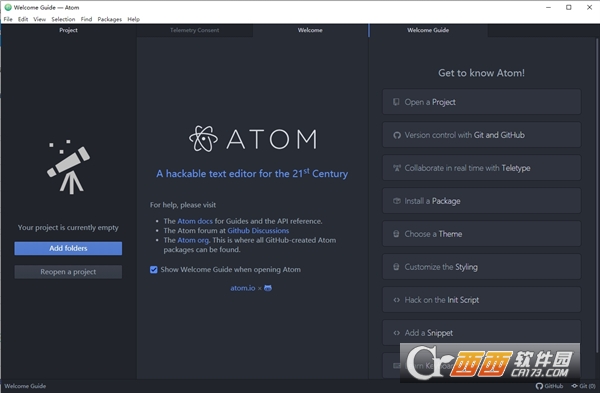Screen dimensions: 600x393
Task: Click Welcome Guide text in status bar
Action: click(25, 386)
